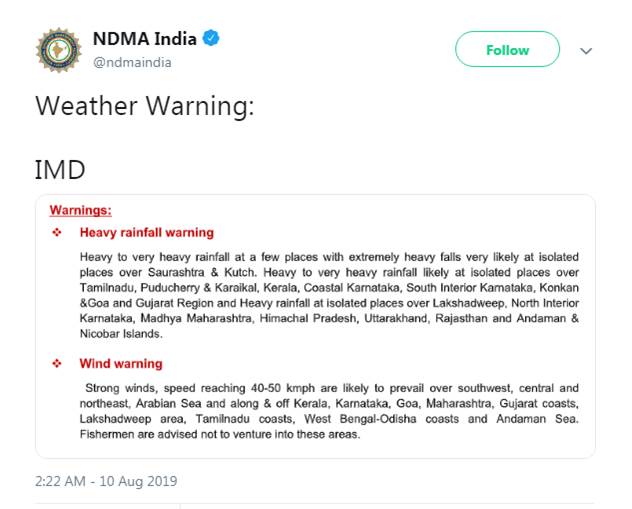The image size is (632, 509).
Task: Select the Wind warning heading
Action: [121, 364]
